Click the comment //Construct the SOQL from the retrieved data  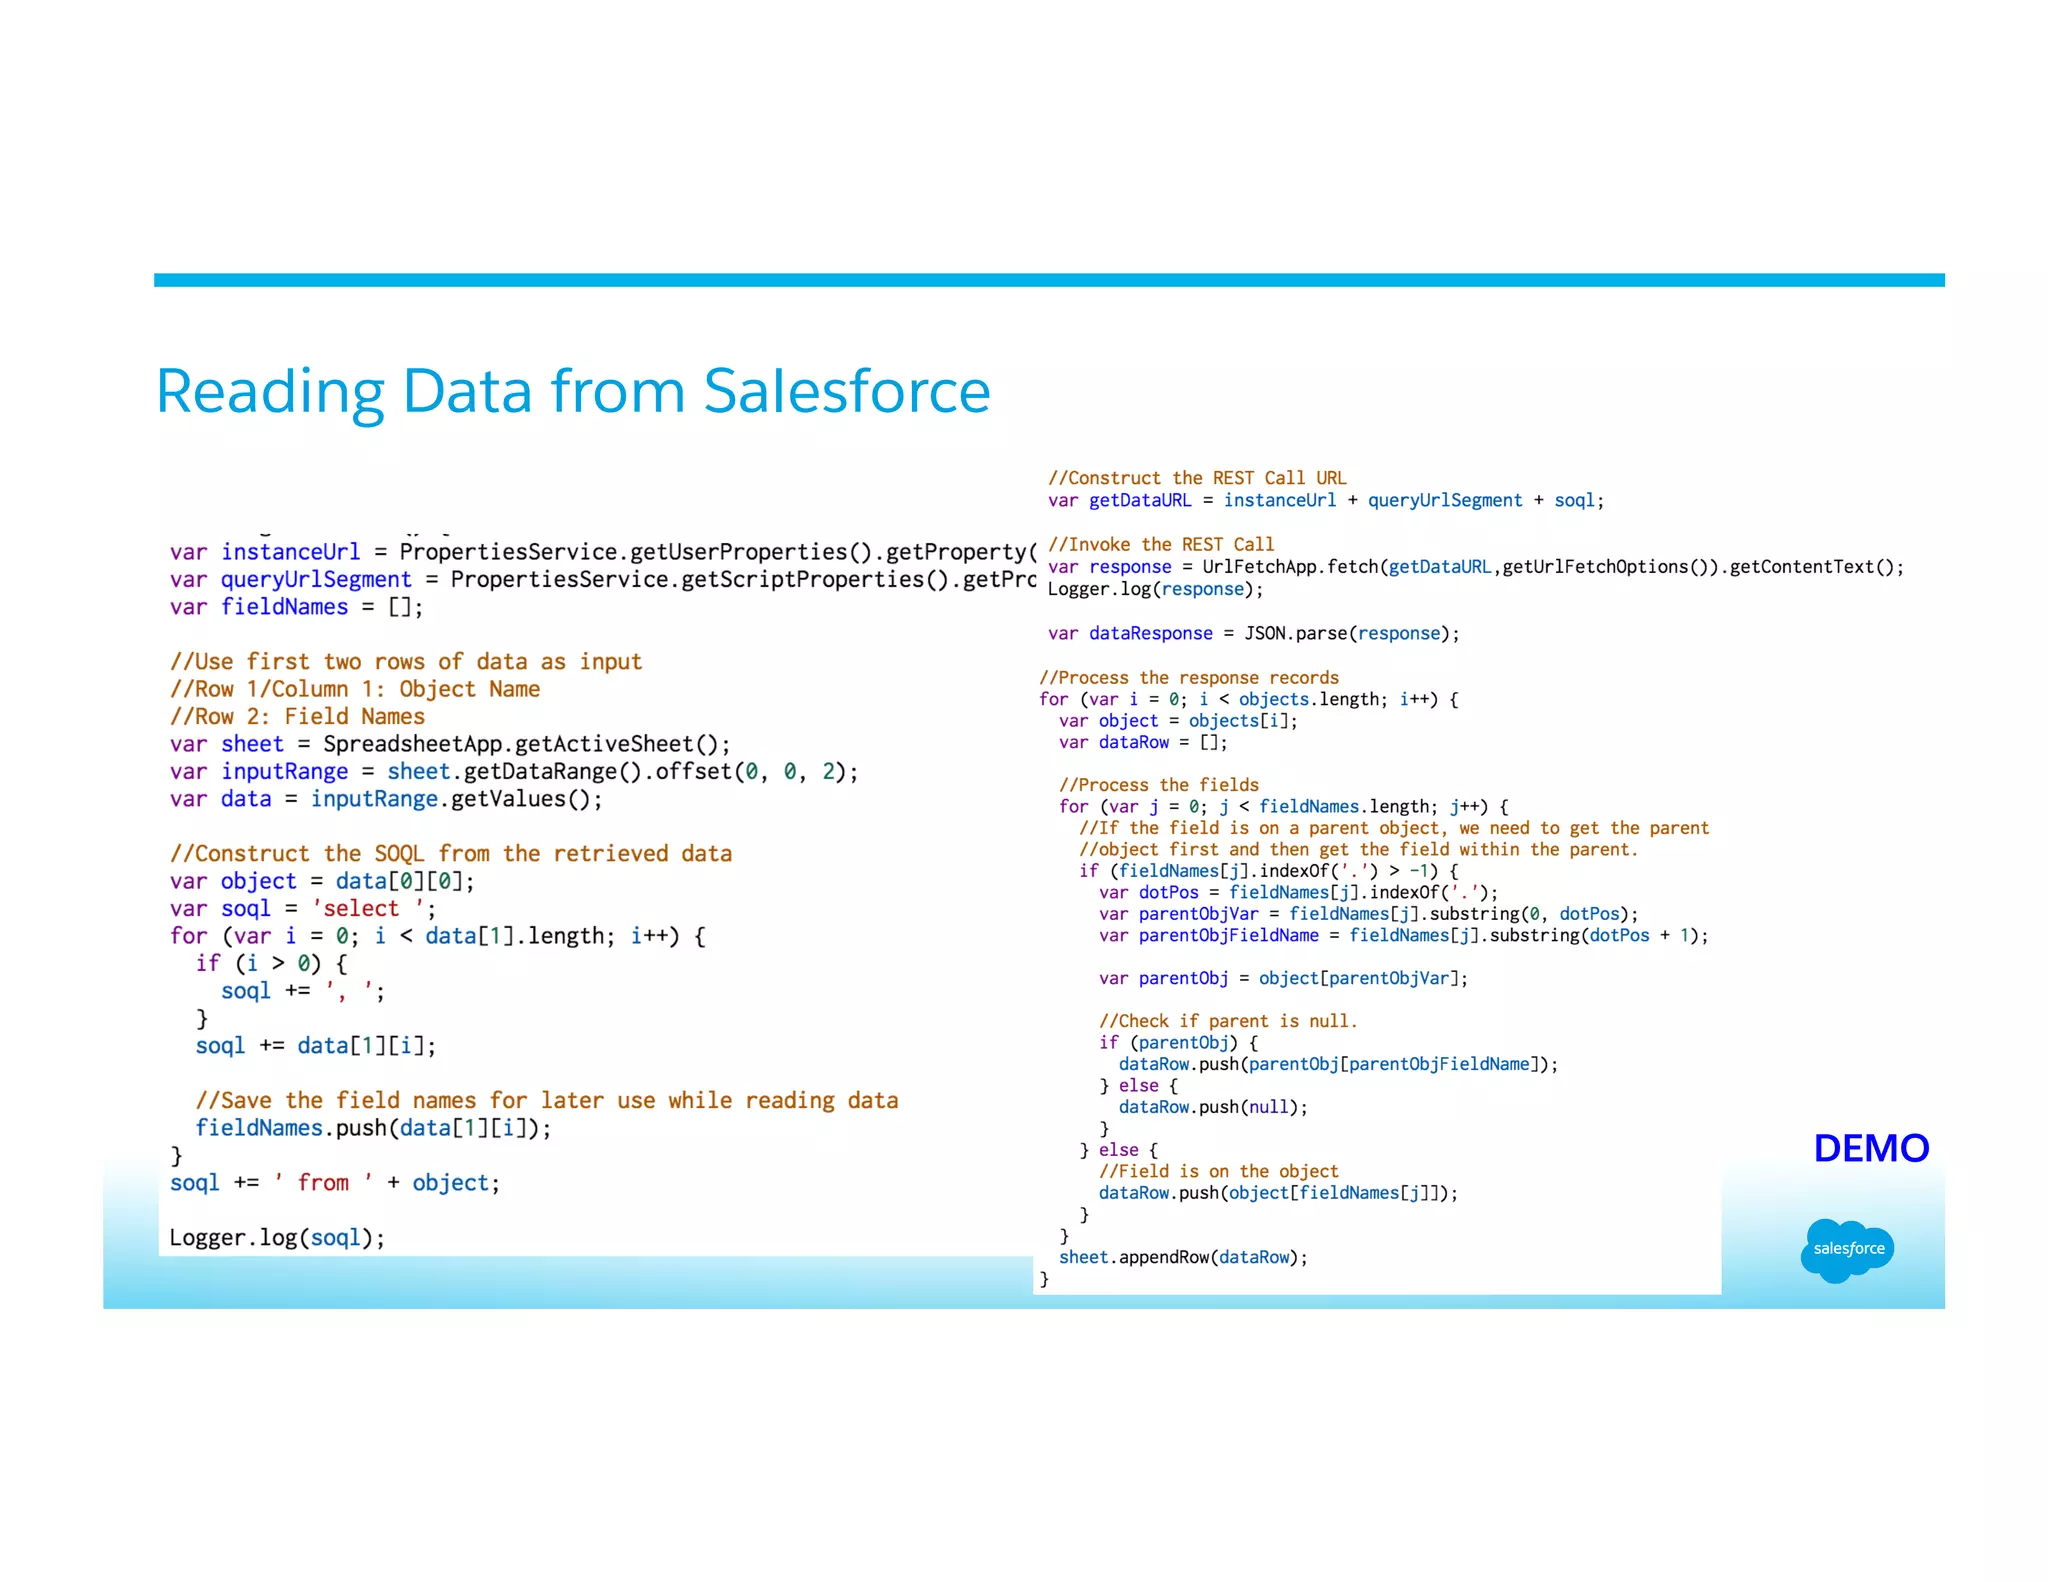[x=451, y=854]
